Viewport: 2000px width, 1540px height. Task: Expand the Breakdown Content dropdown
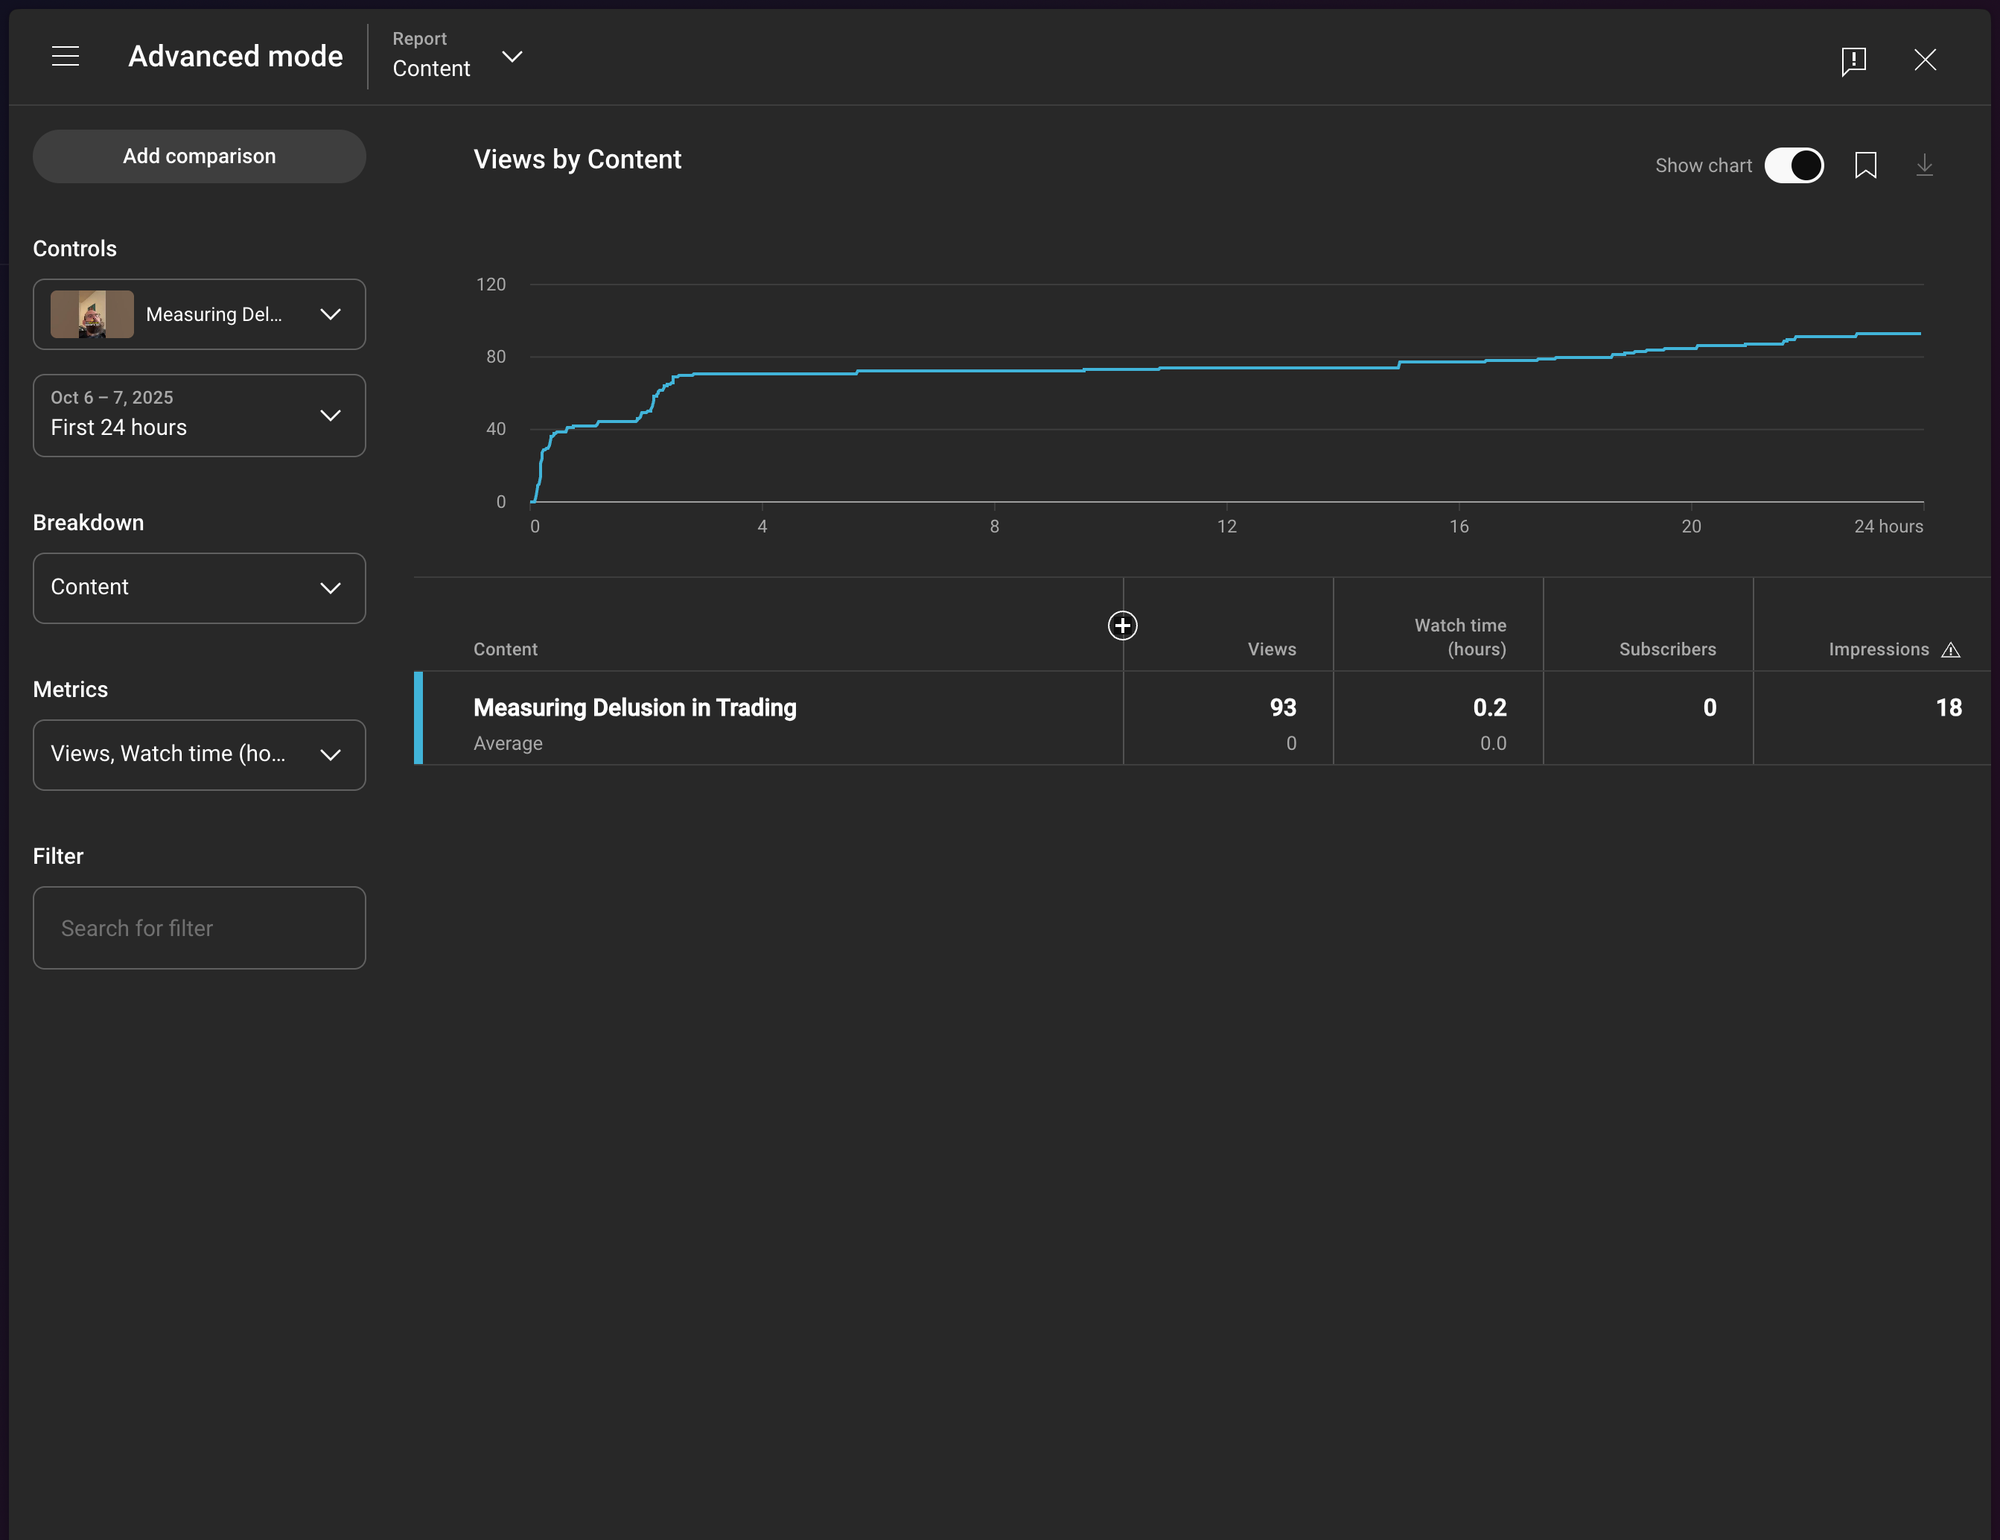click(x=199, y=588)
